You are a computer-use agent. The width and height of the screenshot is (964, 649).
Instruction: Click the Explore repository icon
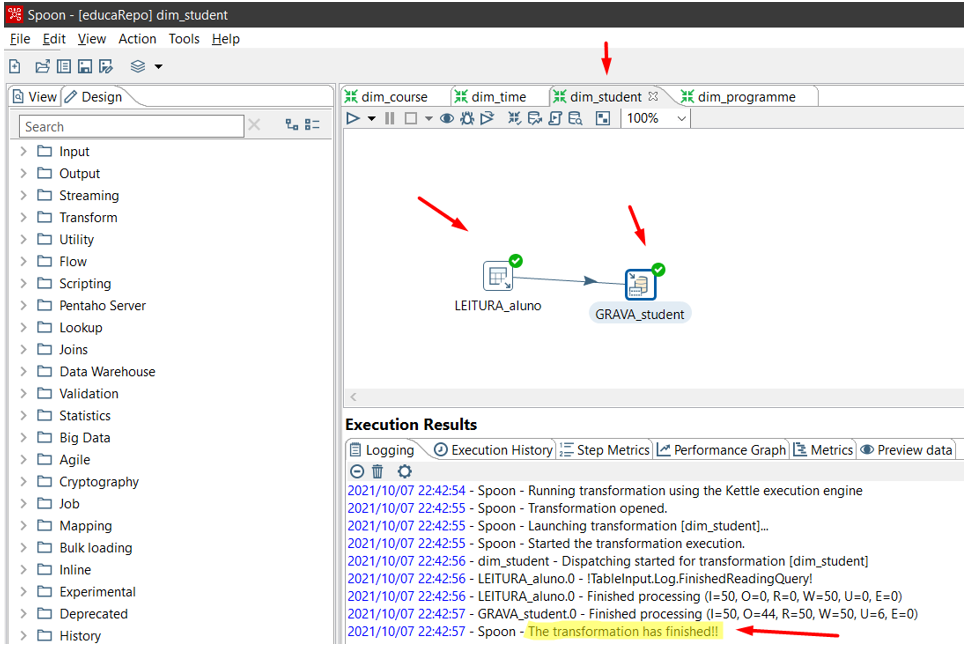tap(64, 66)
